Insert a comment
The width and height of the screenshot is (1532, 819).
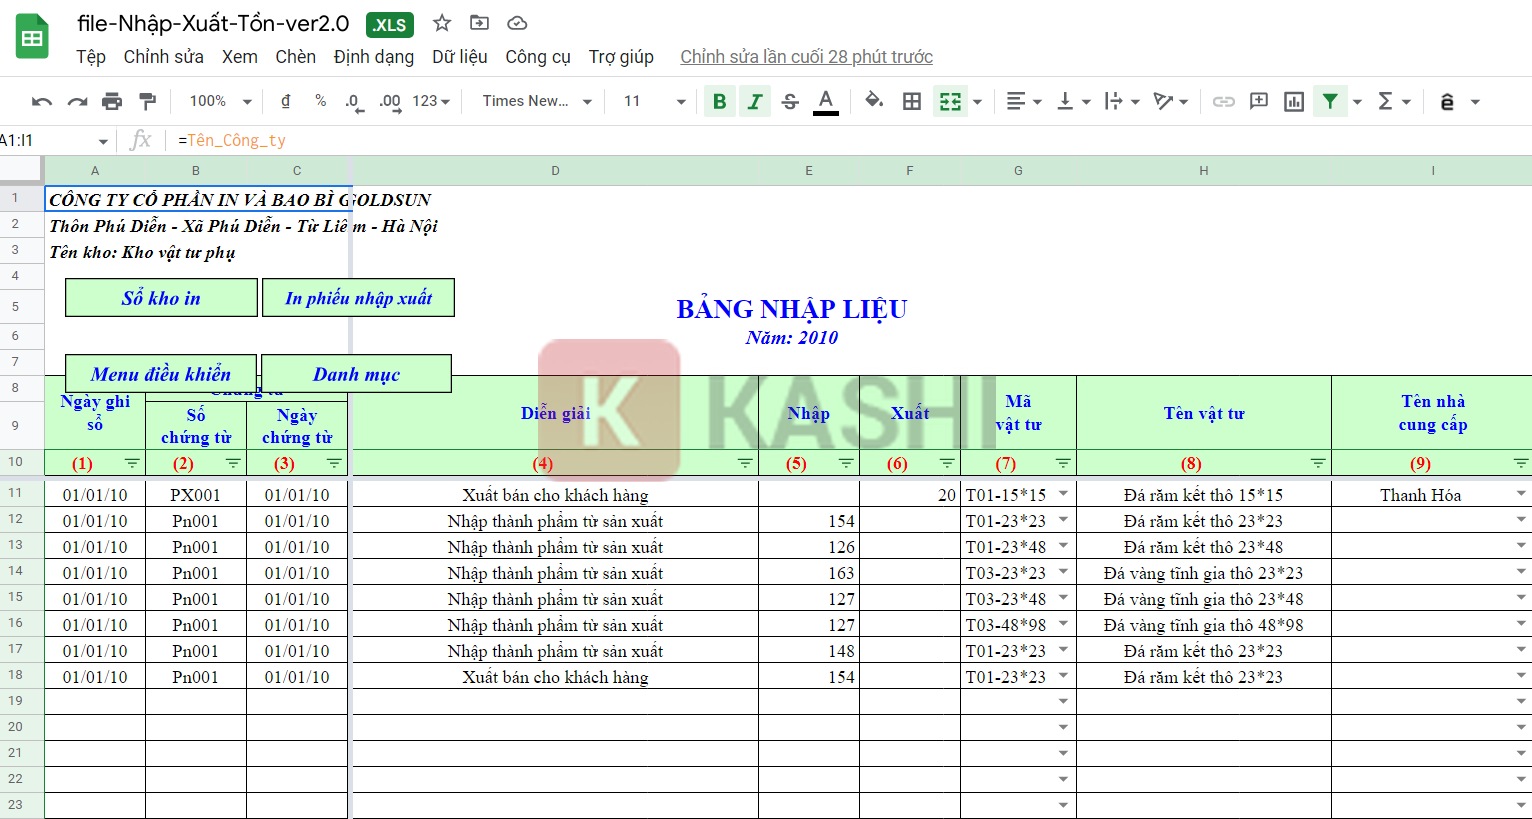(1258, 101)
